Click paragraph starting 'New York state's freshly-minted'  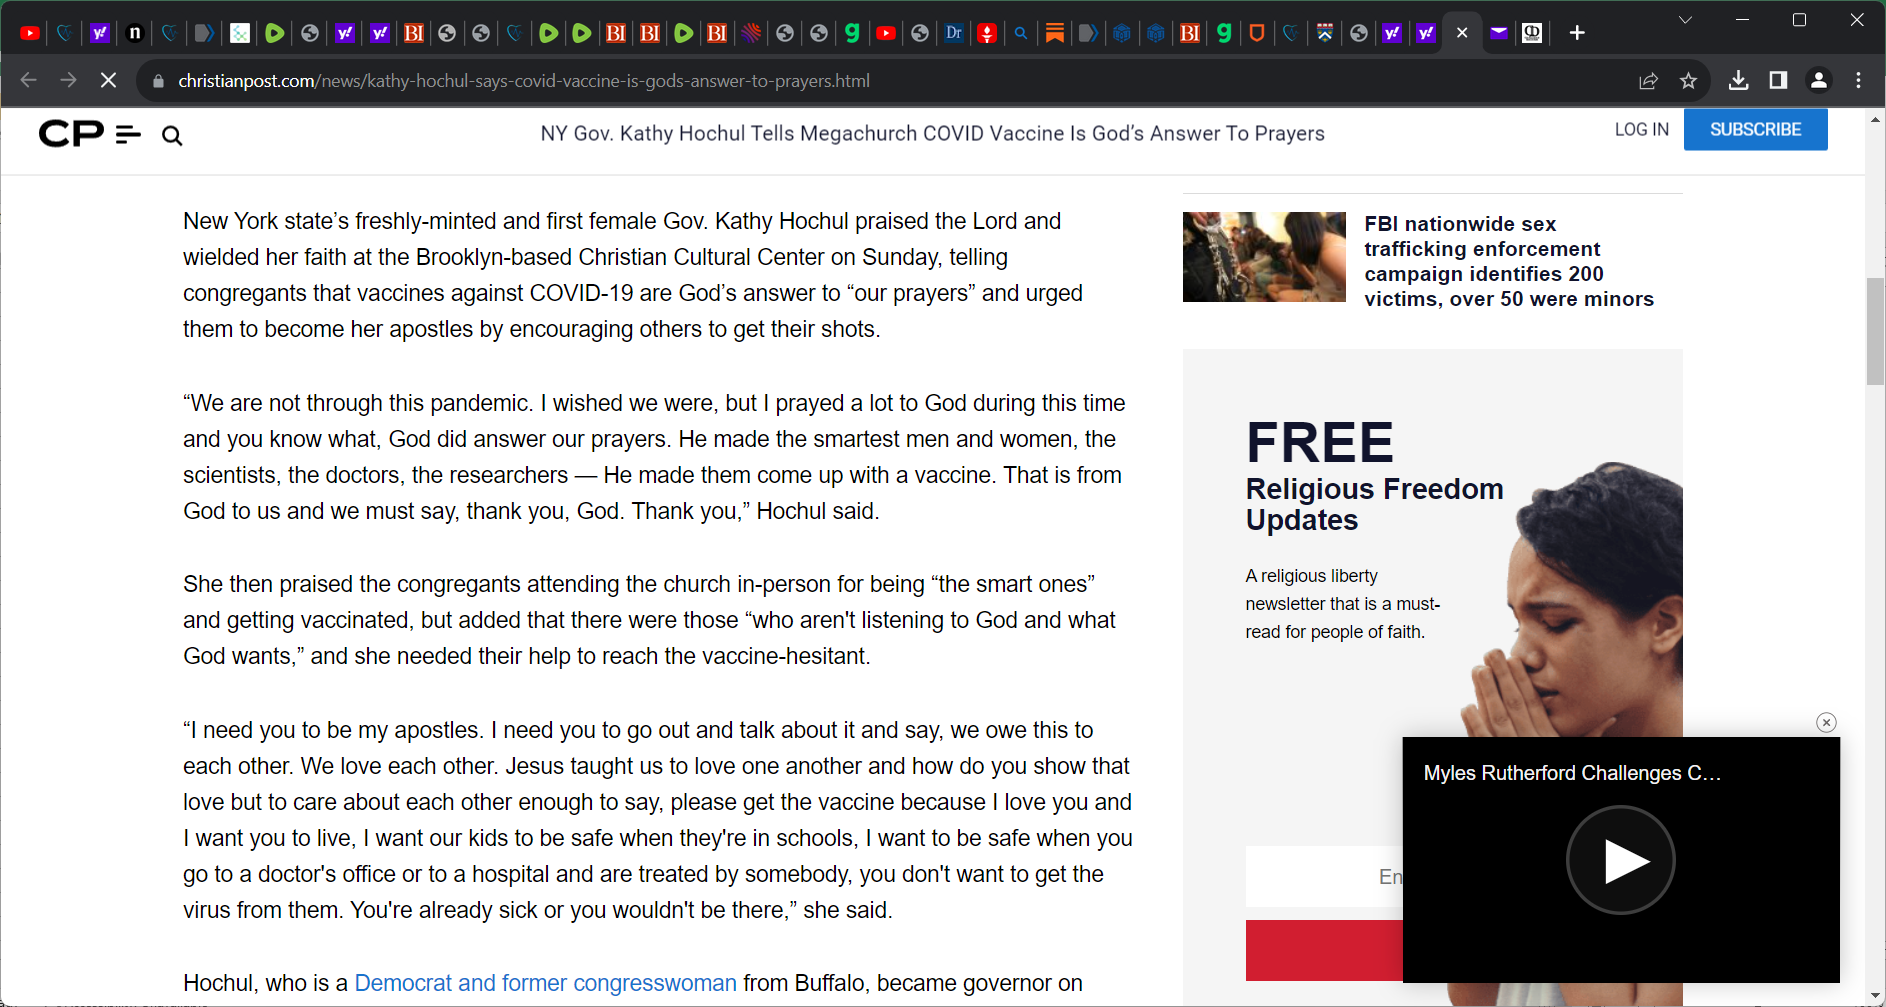click(633, 275)
